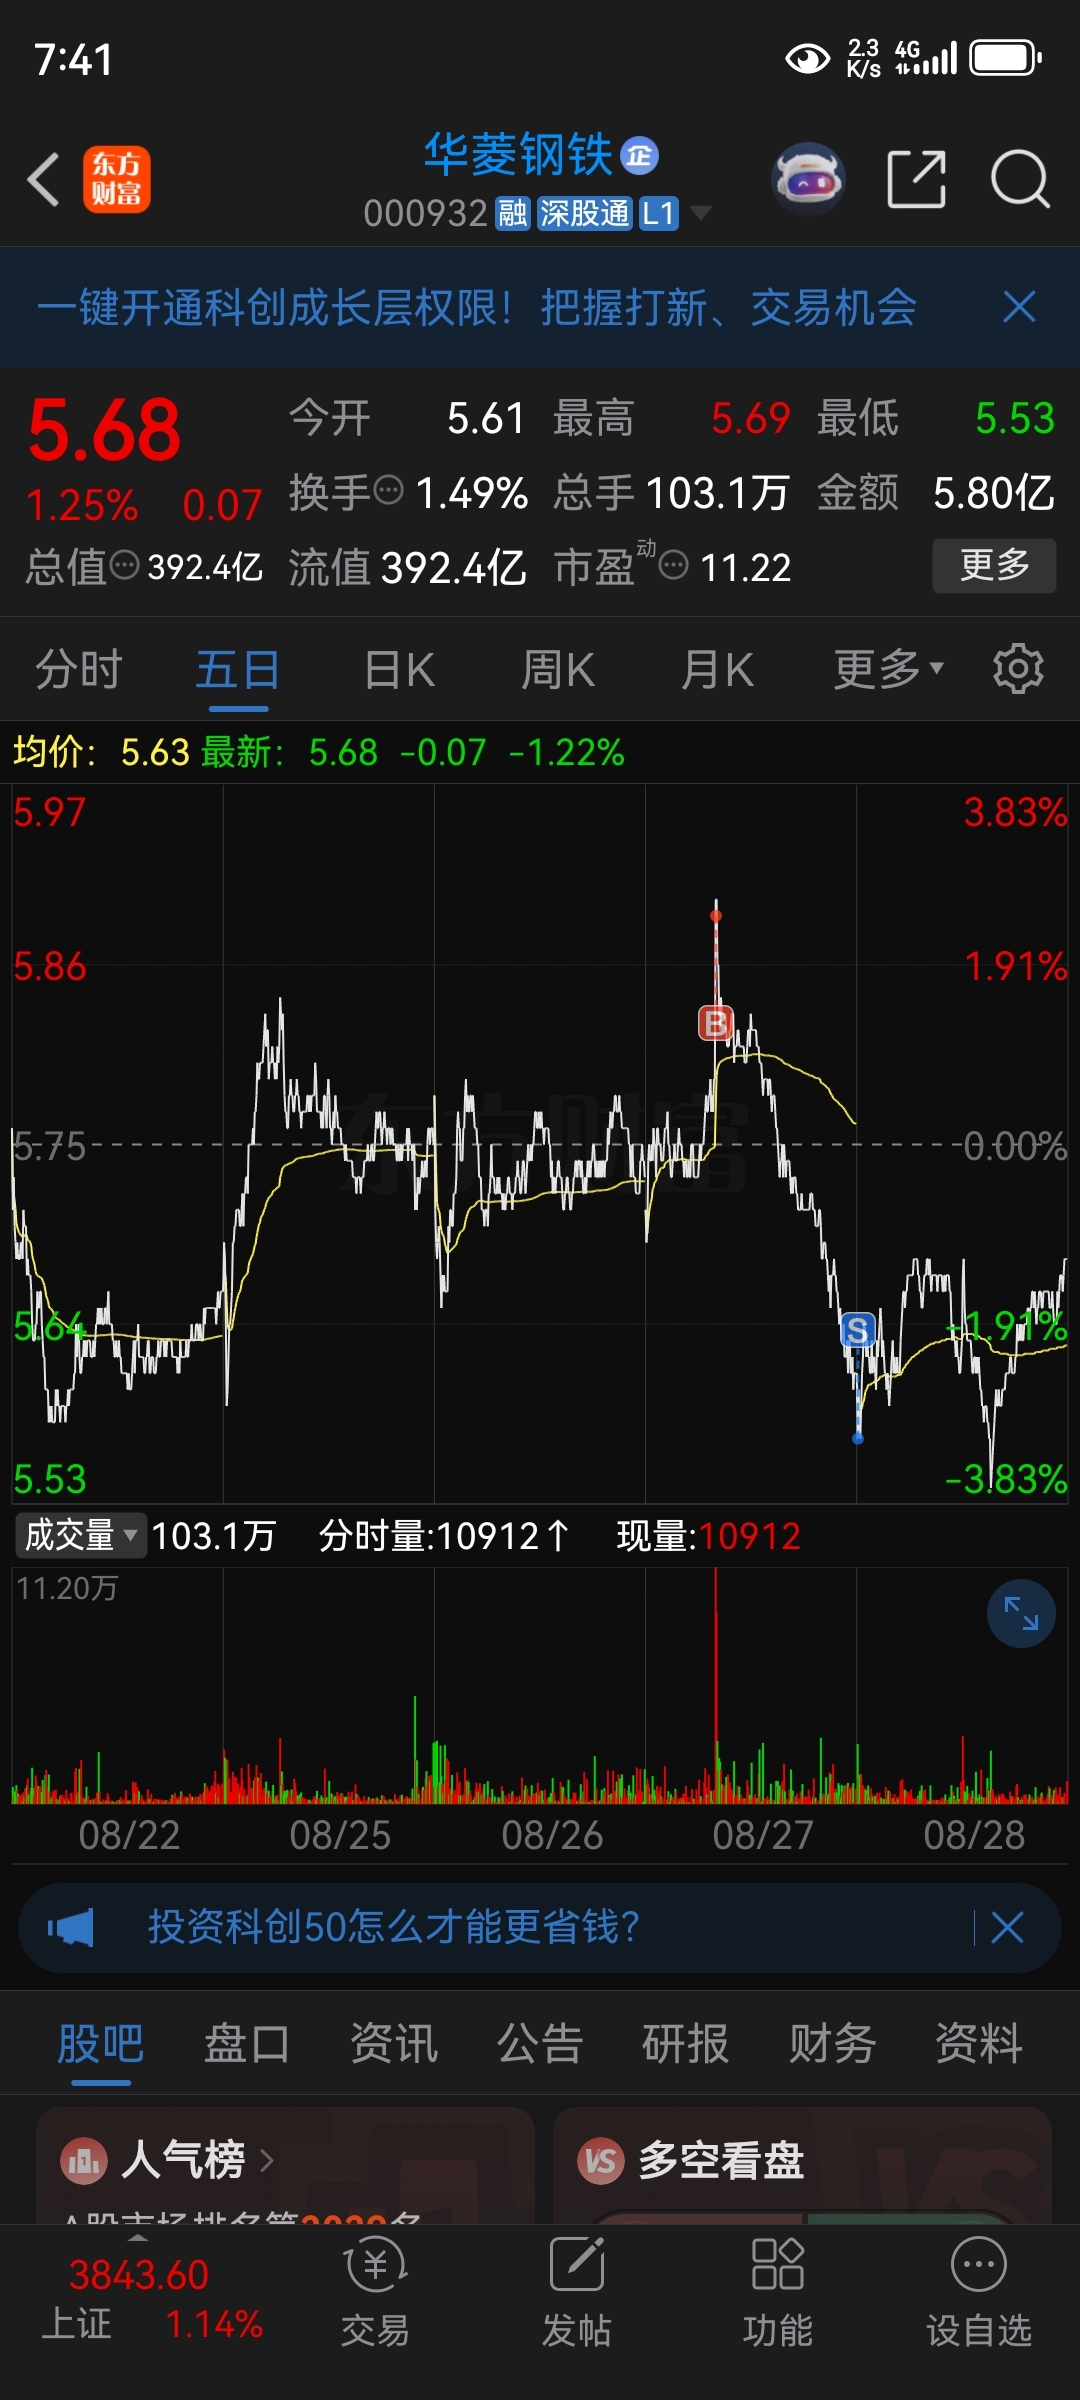Tap the L1 level tag

coord(659,213)
